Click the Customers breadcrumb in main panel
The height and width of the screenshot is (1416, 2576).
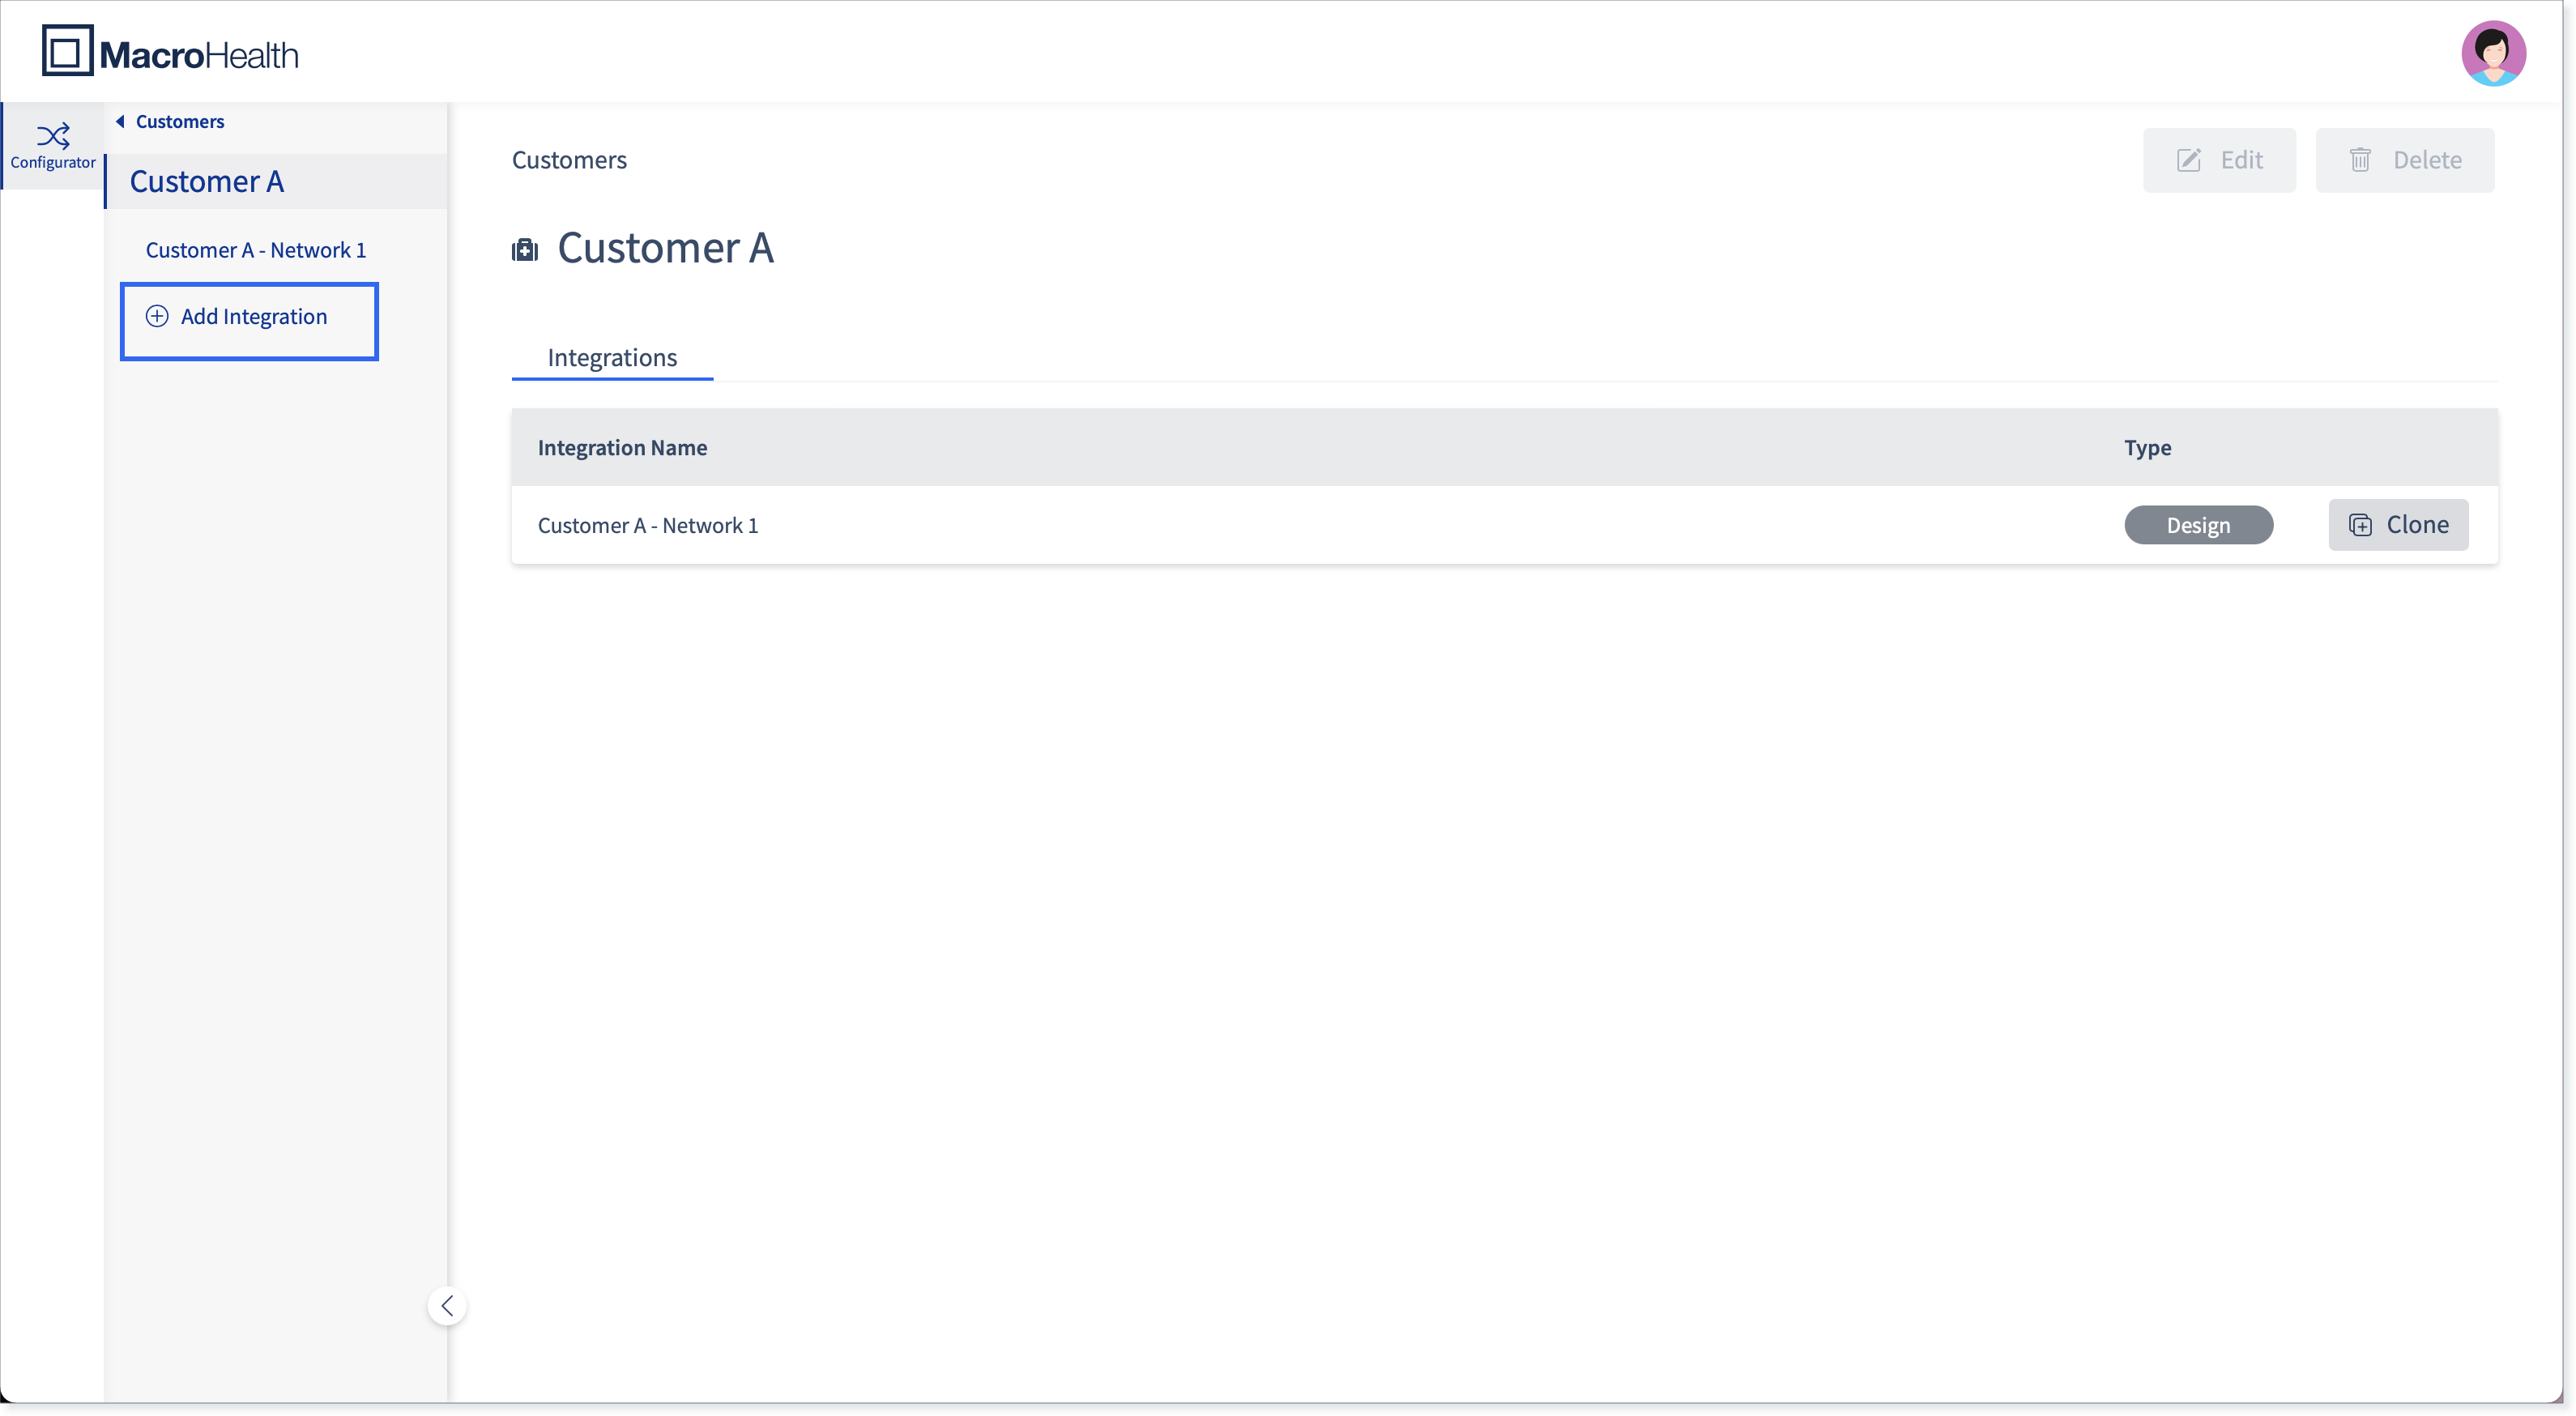569,160
